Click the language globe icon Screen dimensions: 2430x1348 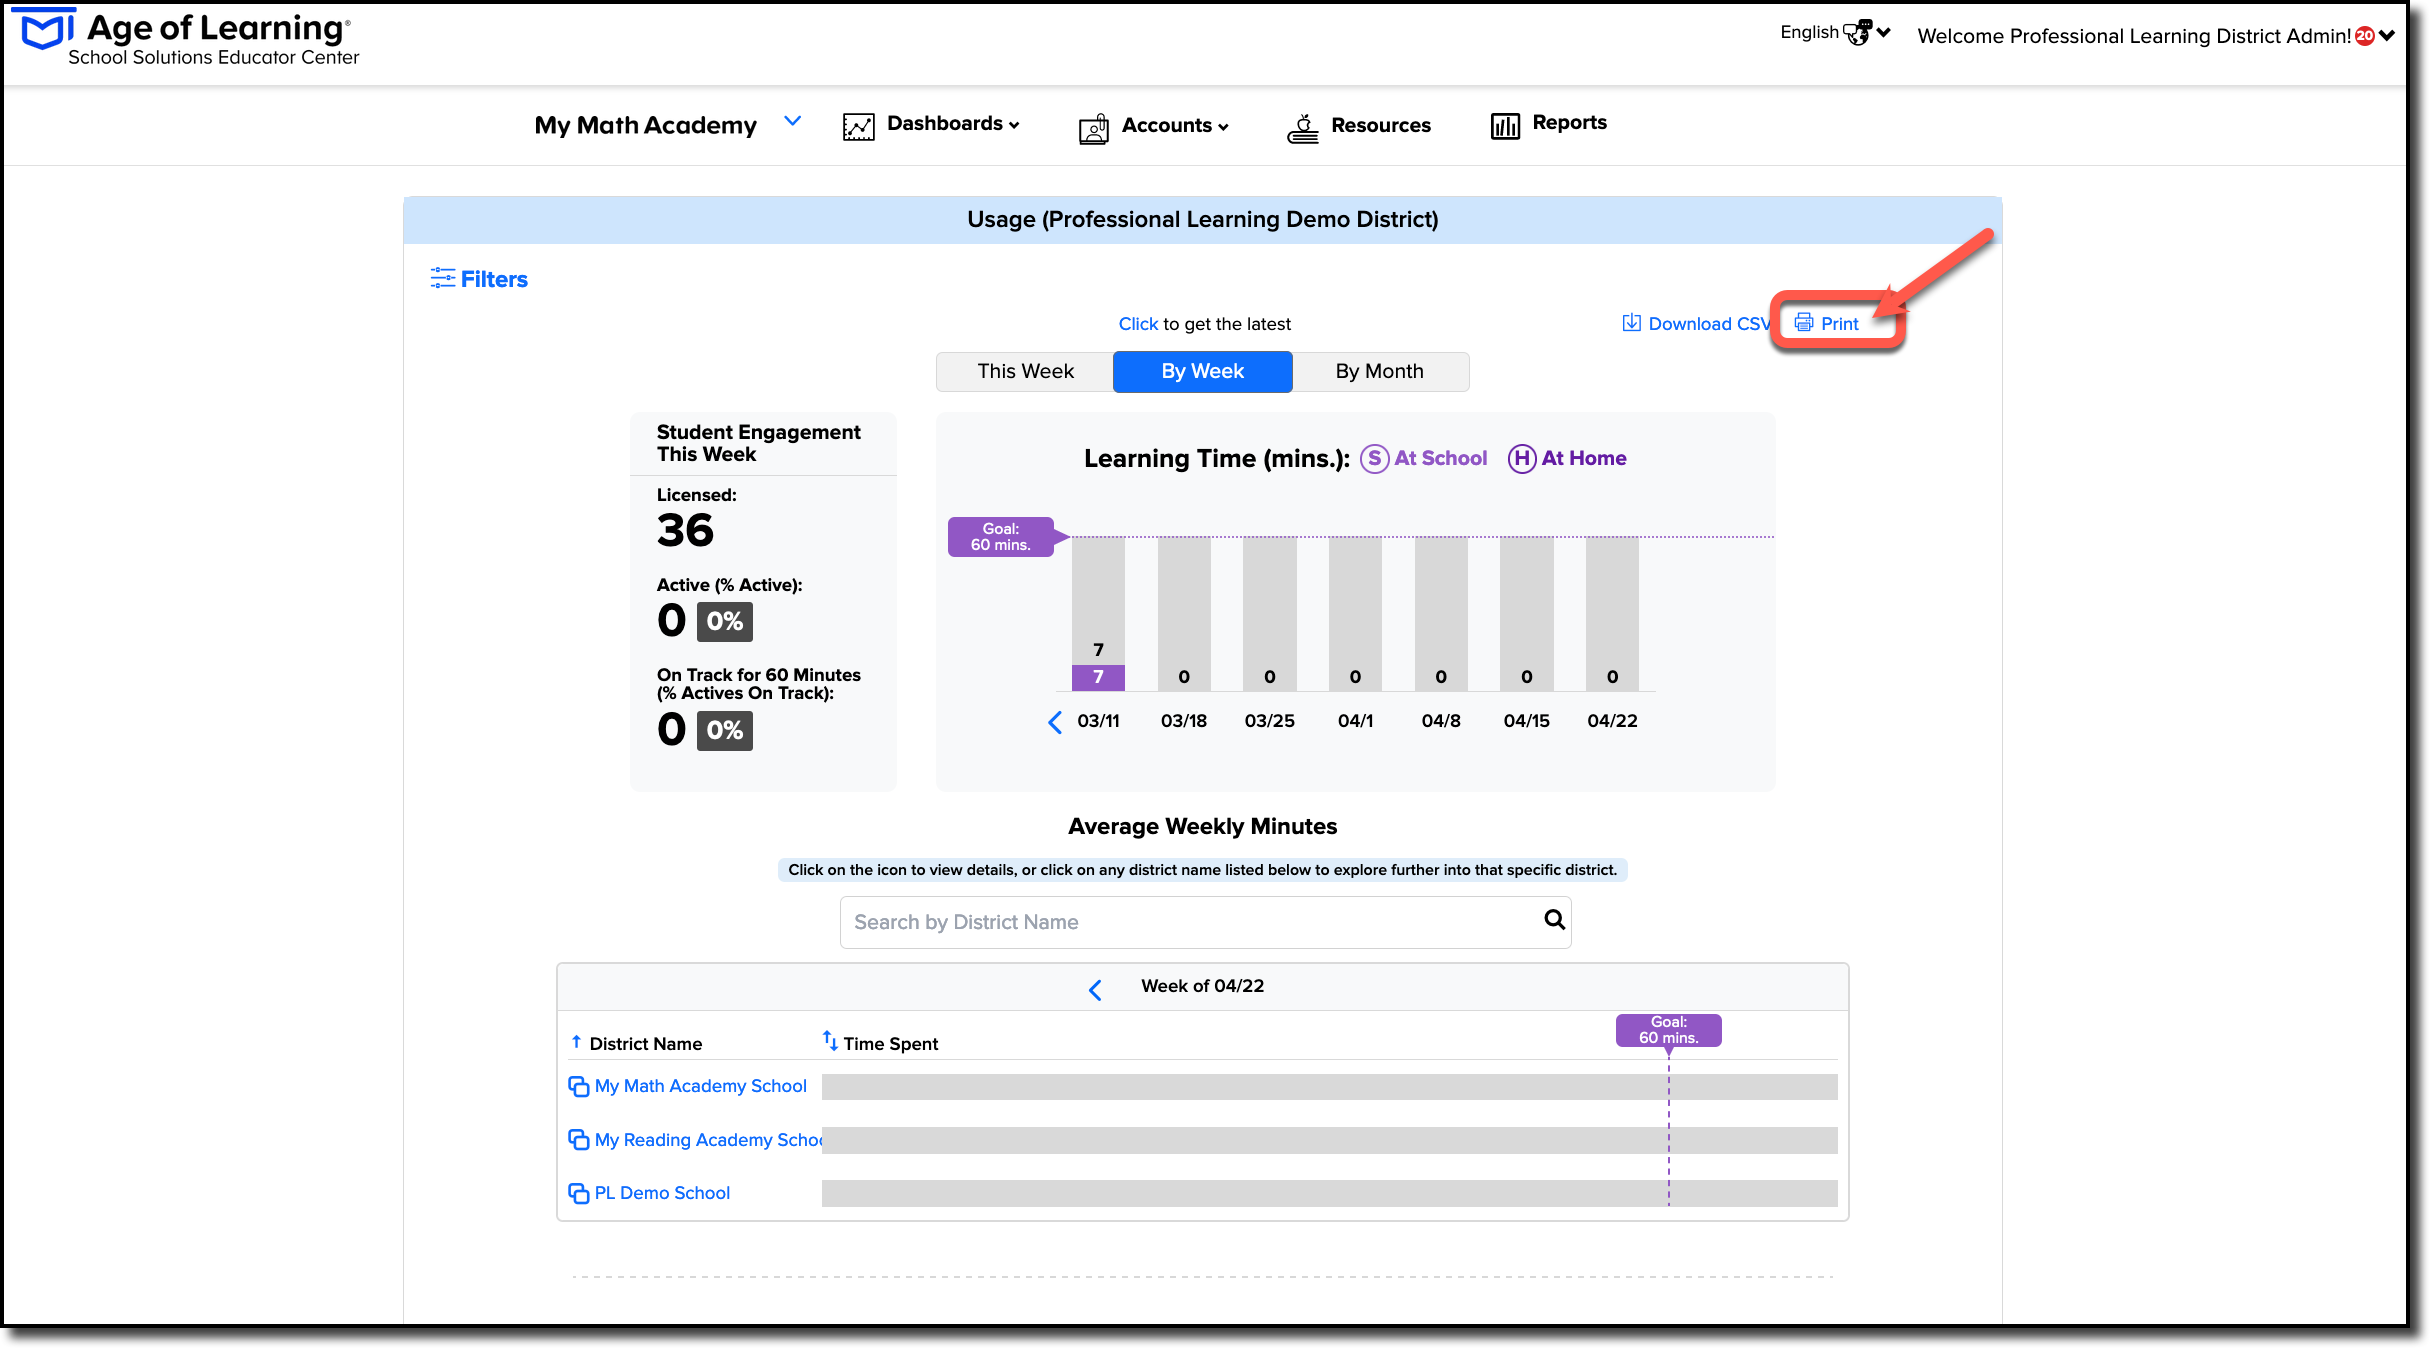point(1857,32)
